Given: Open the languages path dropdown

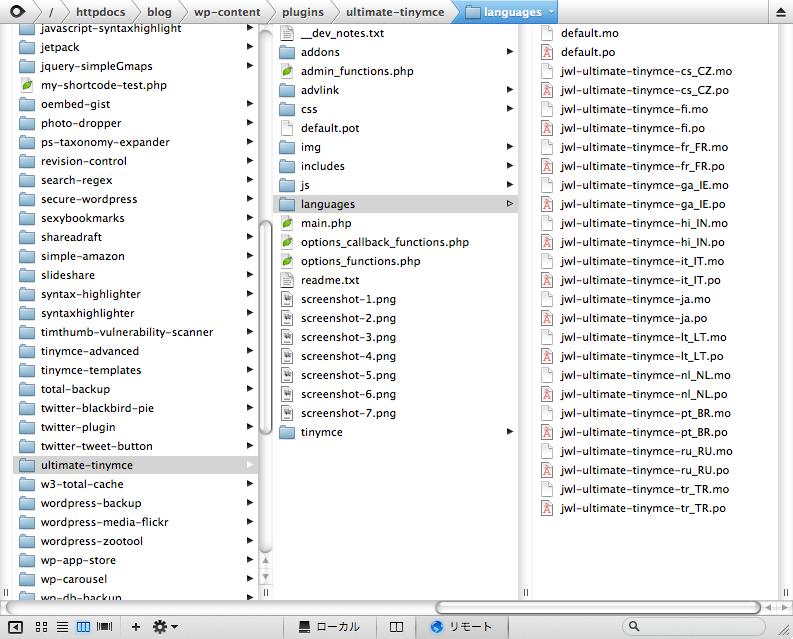Looking at the screenshot, I should pyautogui.click(x=552, y=12).
